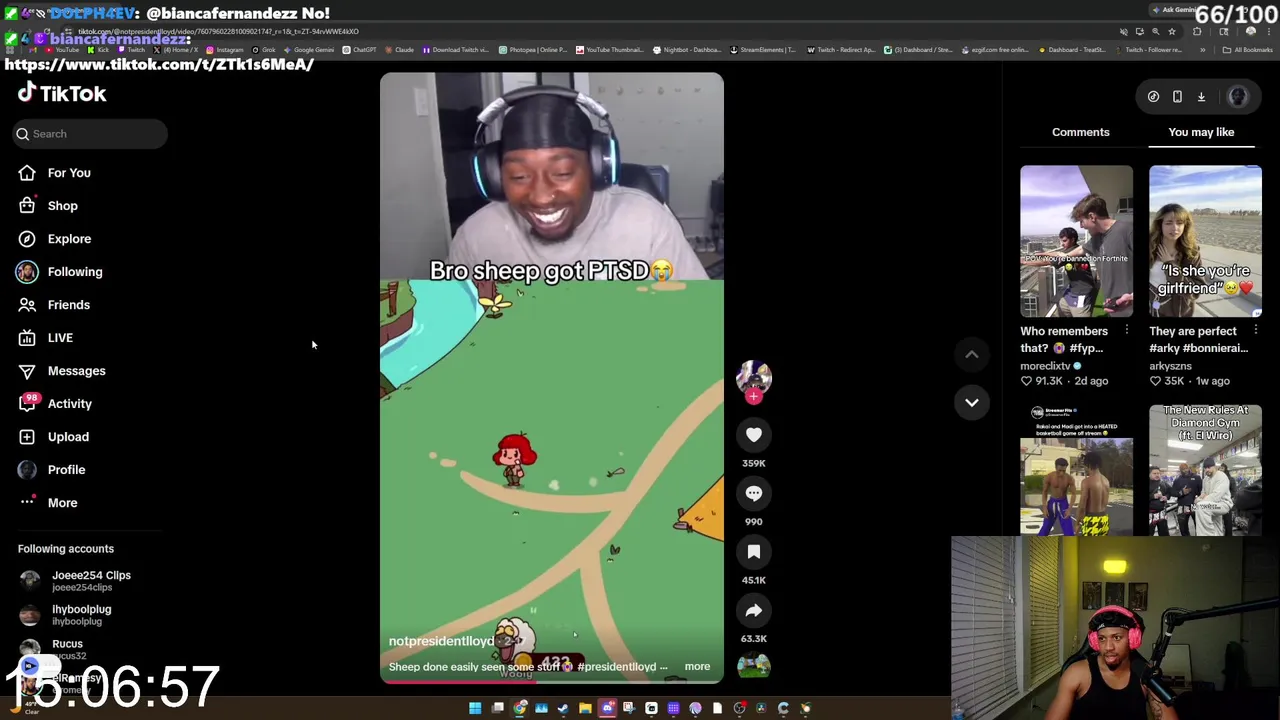Click the phone icon in top bar

click(x=1177, y=97)
